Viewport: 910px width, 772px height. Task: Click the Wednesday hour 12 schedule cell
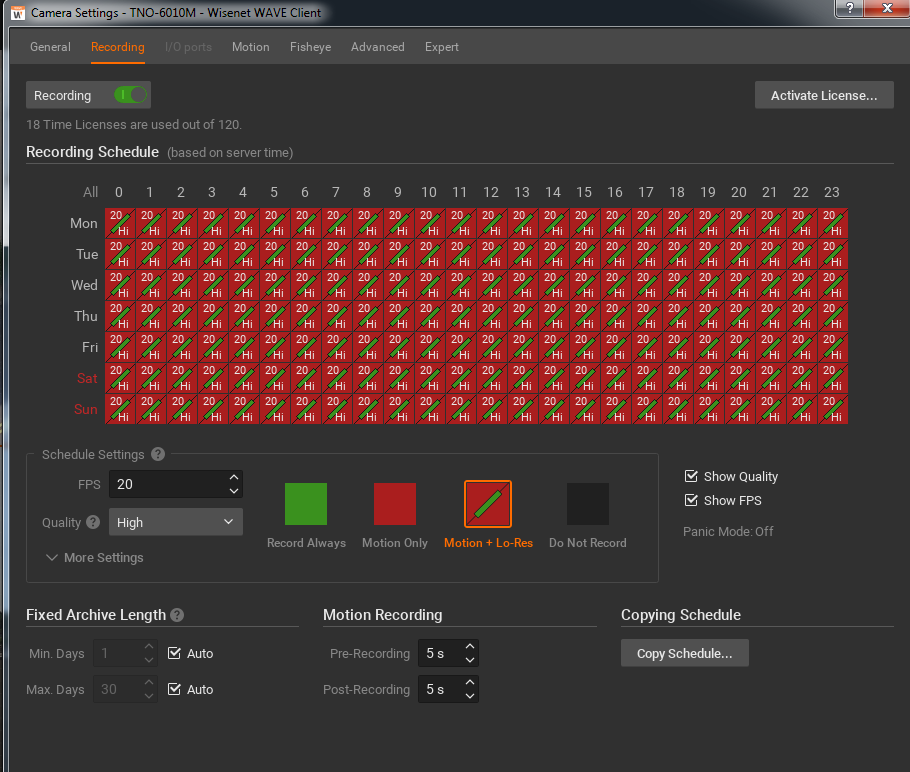tap(492, 285)
